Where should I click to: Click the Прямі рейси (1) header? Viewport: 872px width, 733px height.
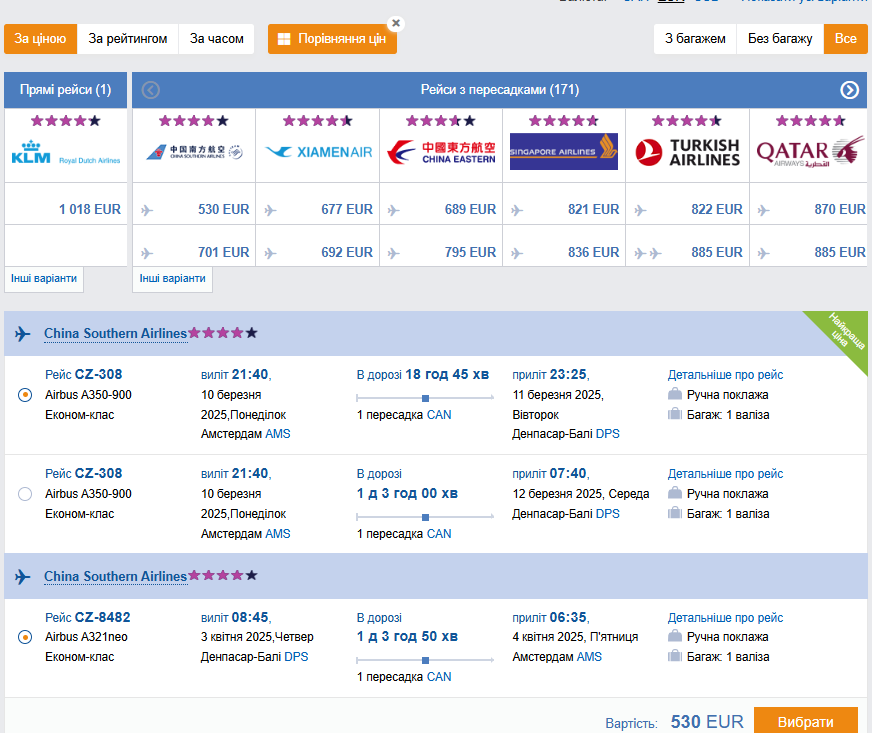point(66,90)
